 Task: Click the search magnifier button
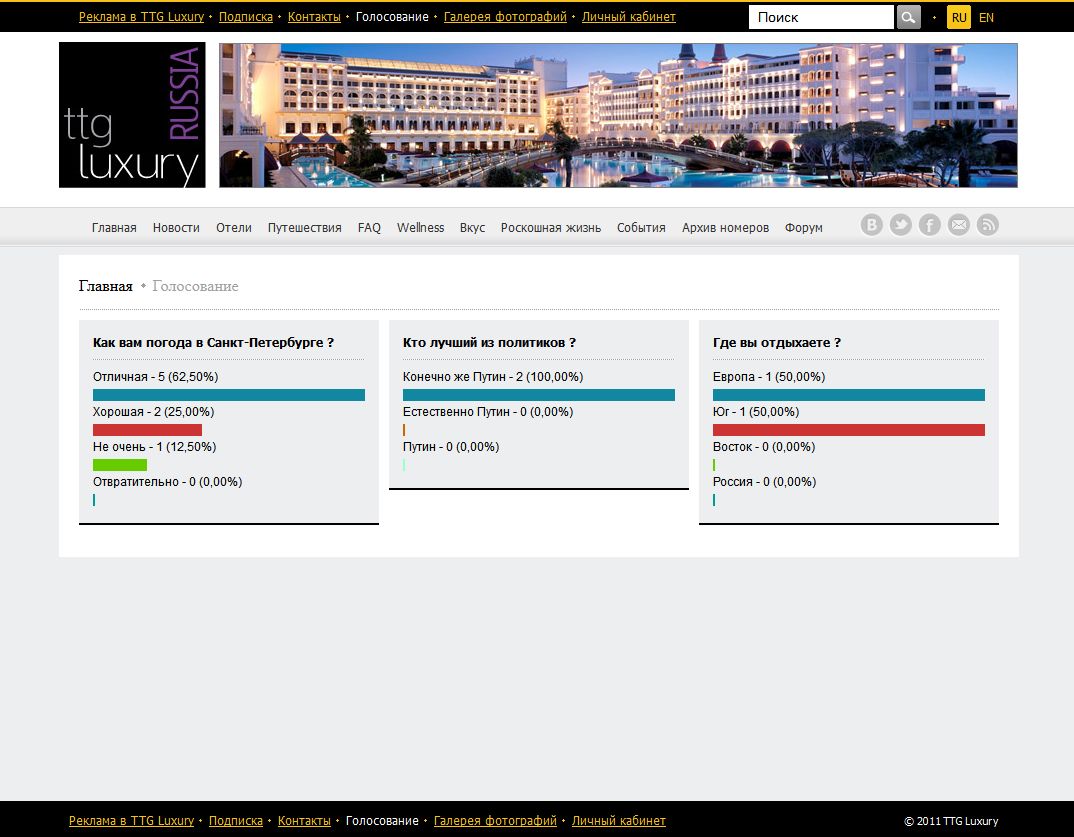[x=908, y=17]
